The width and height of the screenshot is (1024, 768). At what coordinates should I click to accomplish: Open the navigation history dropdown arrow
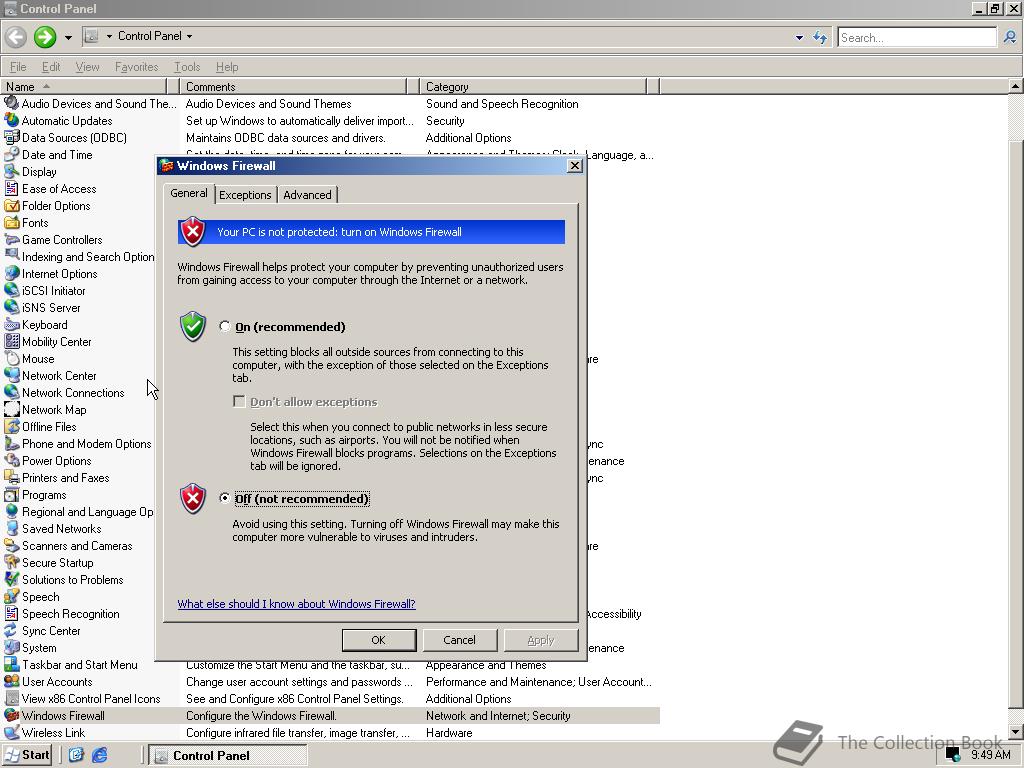click(x=68, y=37)
